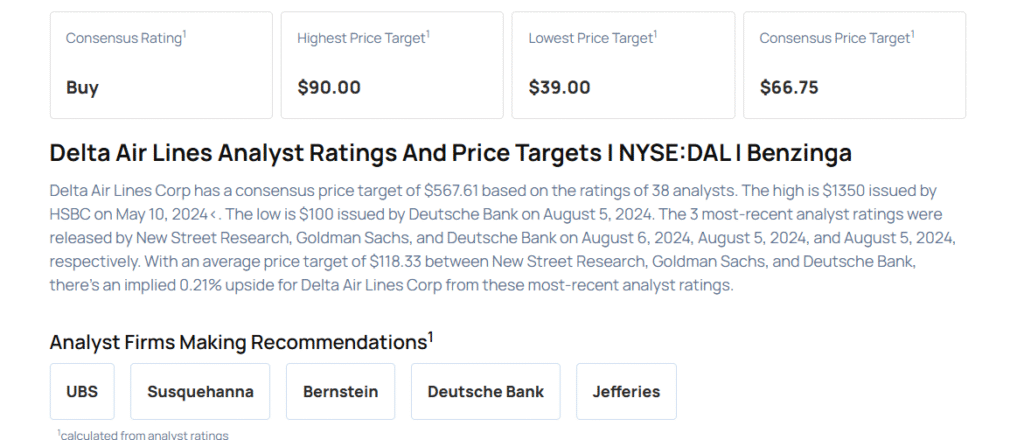Click the footnote superscript after Highest Price Target
The height and width of the screenshot is (440, 1024).
pos(428,34)
